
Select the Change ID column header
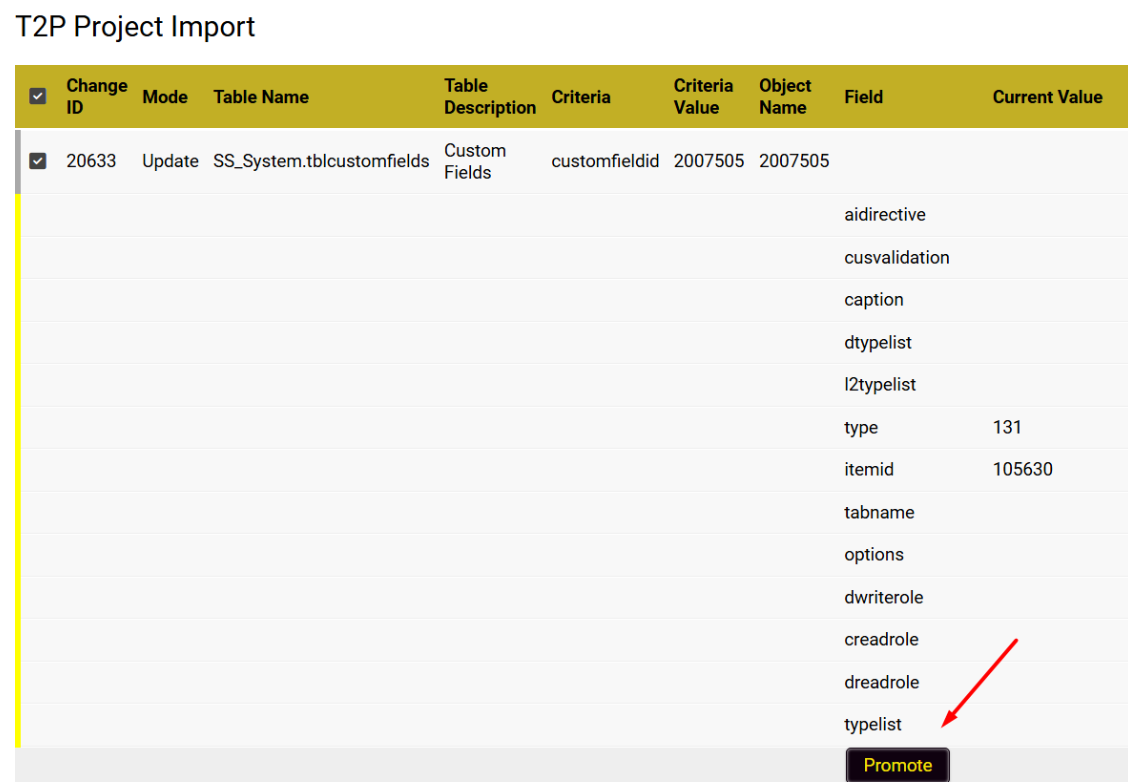point(96,96)
